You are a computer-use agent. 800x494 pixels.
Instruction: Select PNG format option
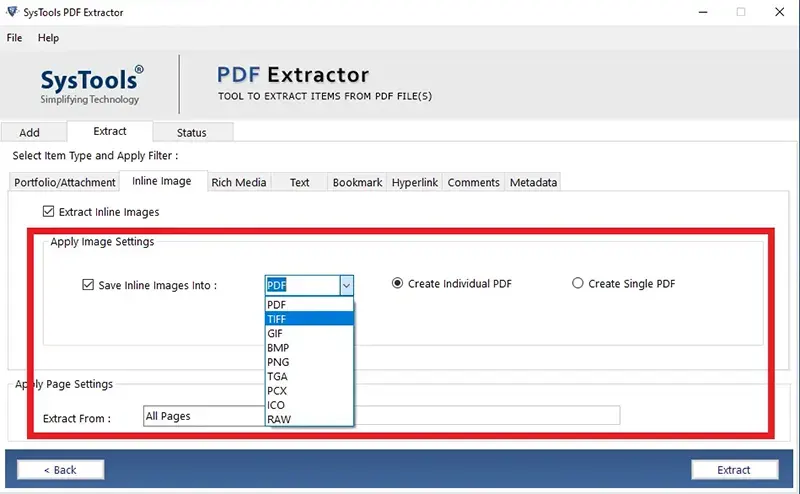click(309, 362)
